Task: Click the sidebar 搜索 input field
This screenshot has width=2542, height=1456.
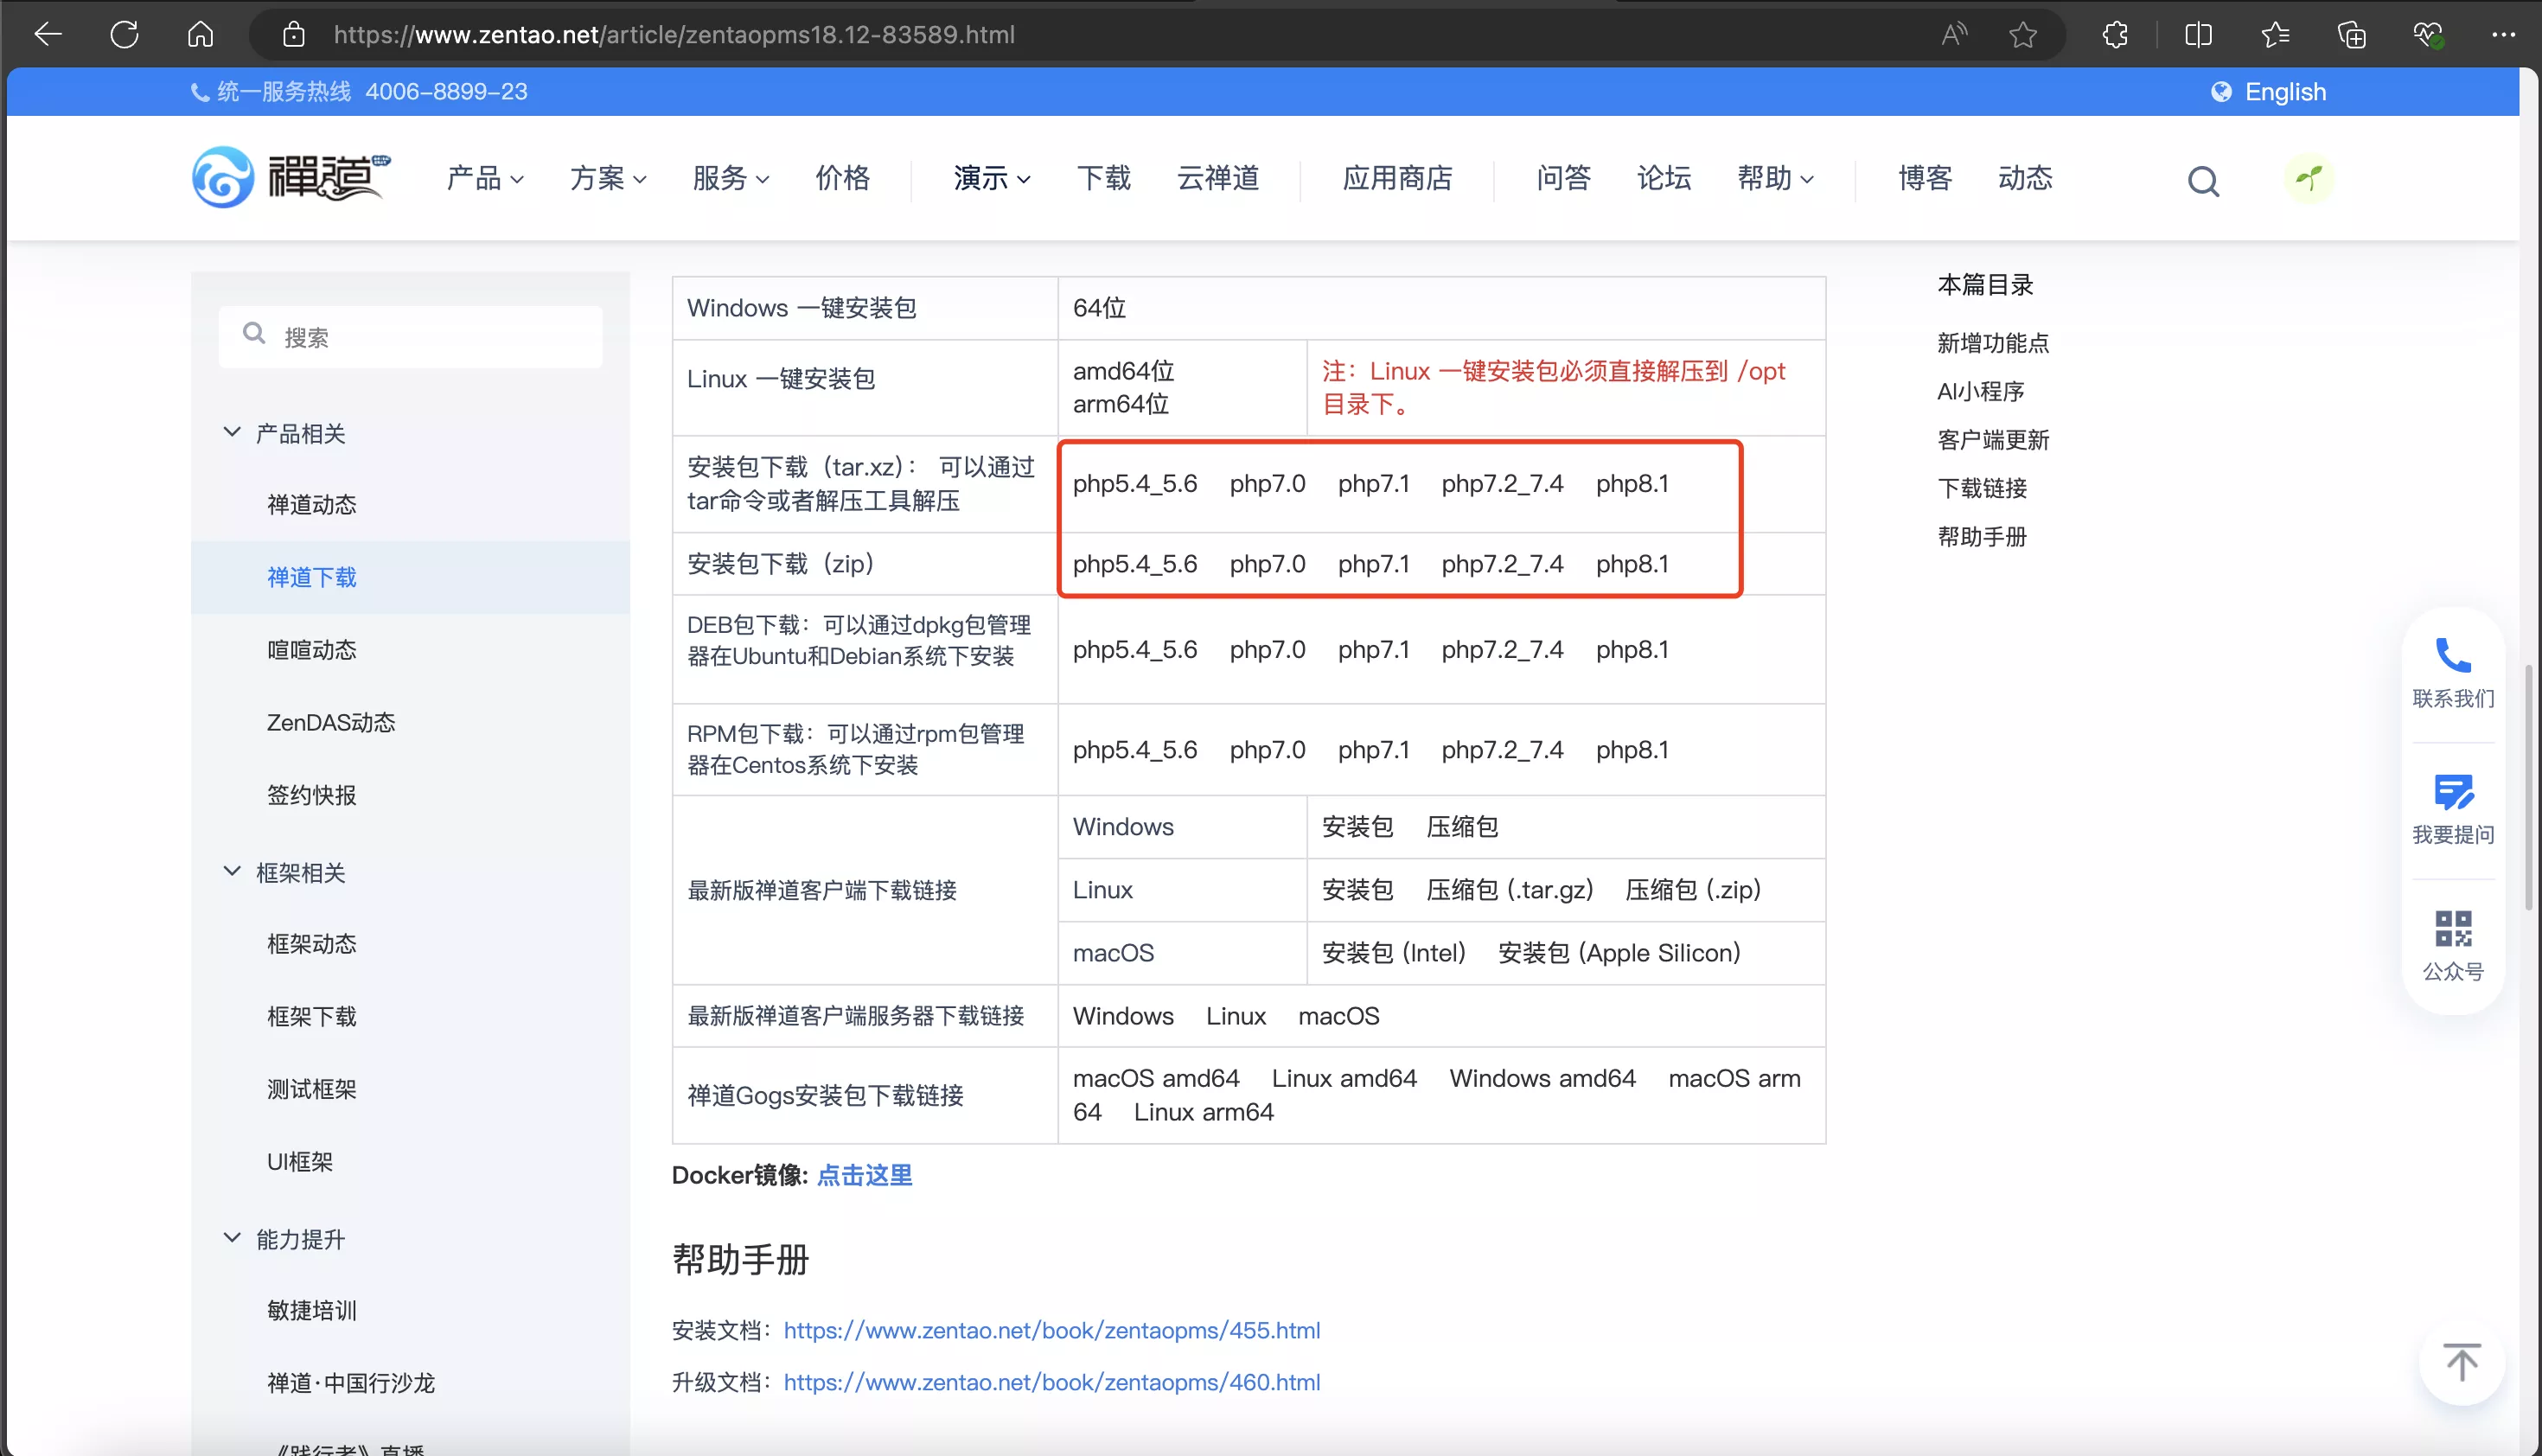Action: (410, 337)
